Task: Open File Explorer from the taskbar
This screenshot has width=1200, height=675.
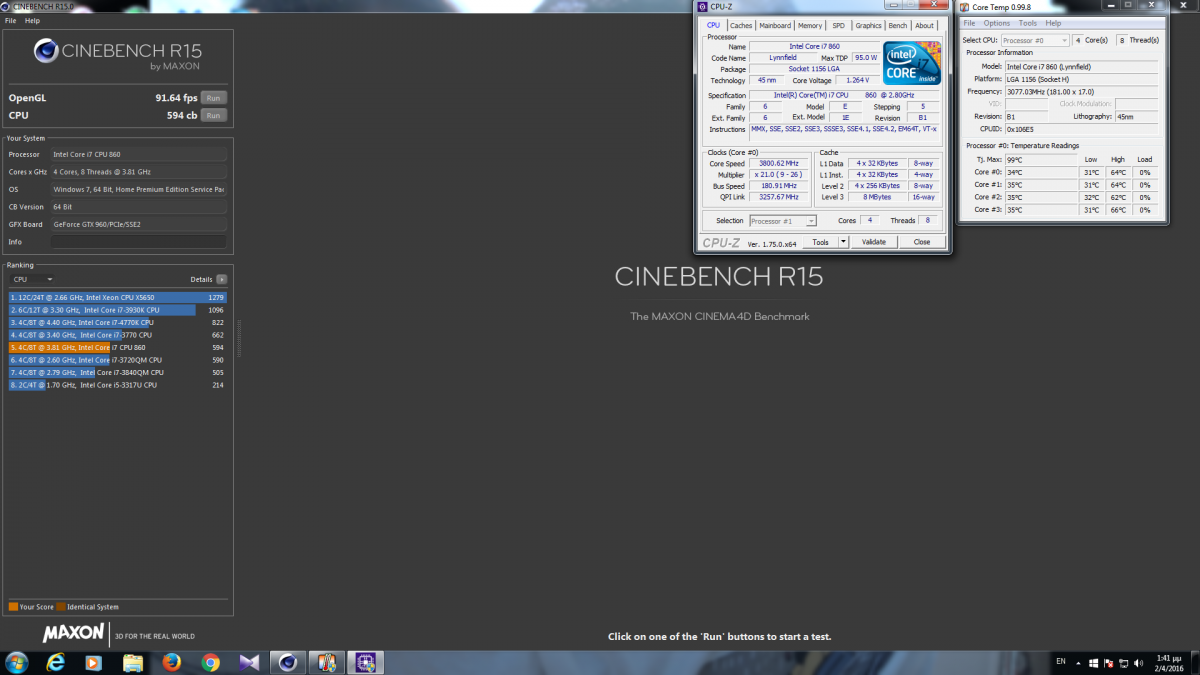Action: (132, 662)
